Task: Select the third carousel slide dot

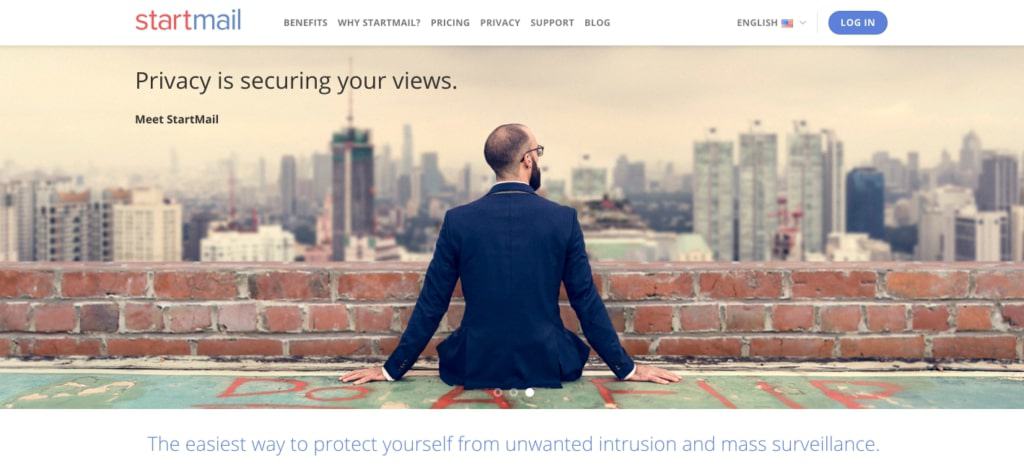Action: pyautogui.click(x=530, y=392)
